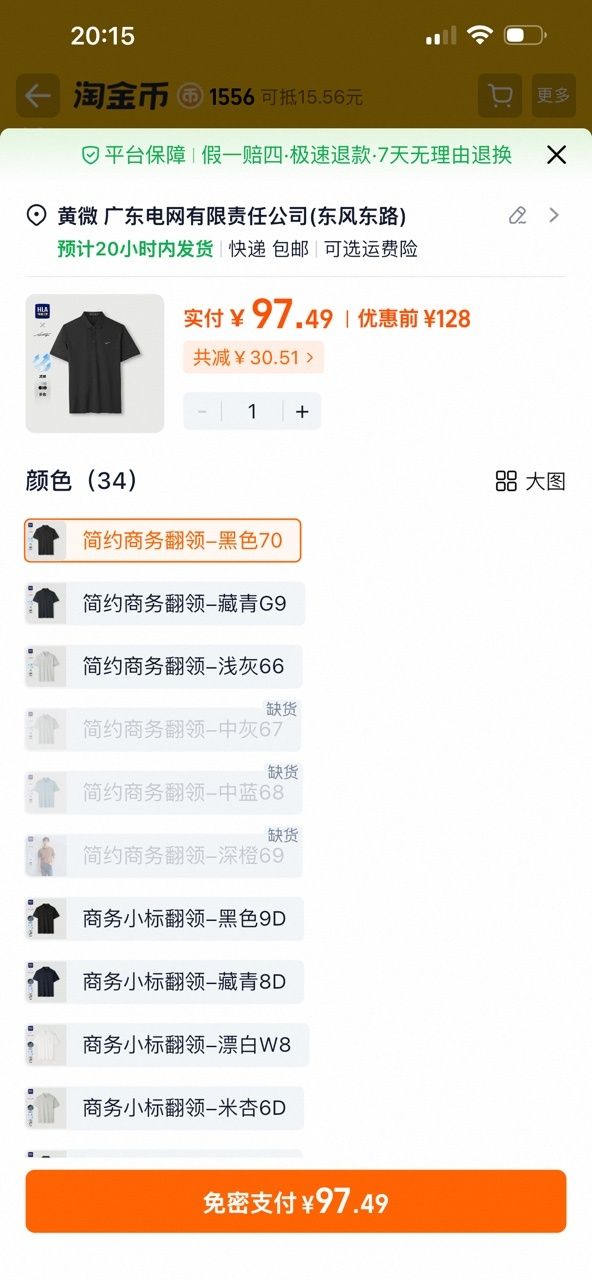Expand 共减 ¥30.51 discount details
592x1280 pixels.
coord(253,357)
